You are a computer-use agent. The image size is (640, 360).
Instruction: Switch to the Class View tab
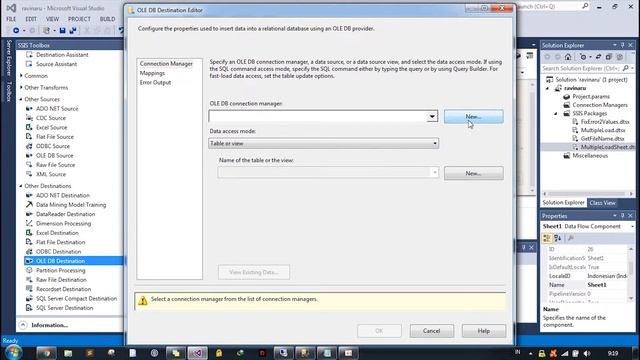pyautogui.click(x=602, y=203)
